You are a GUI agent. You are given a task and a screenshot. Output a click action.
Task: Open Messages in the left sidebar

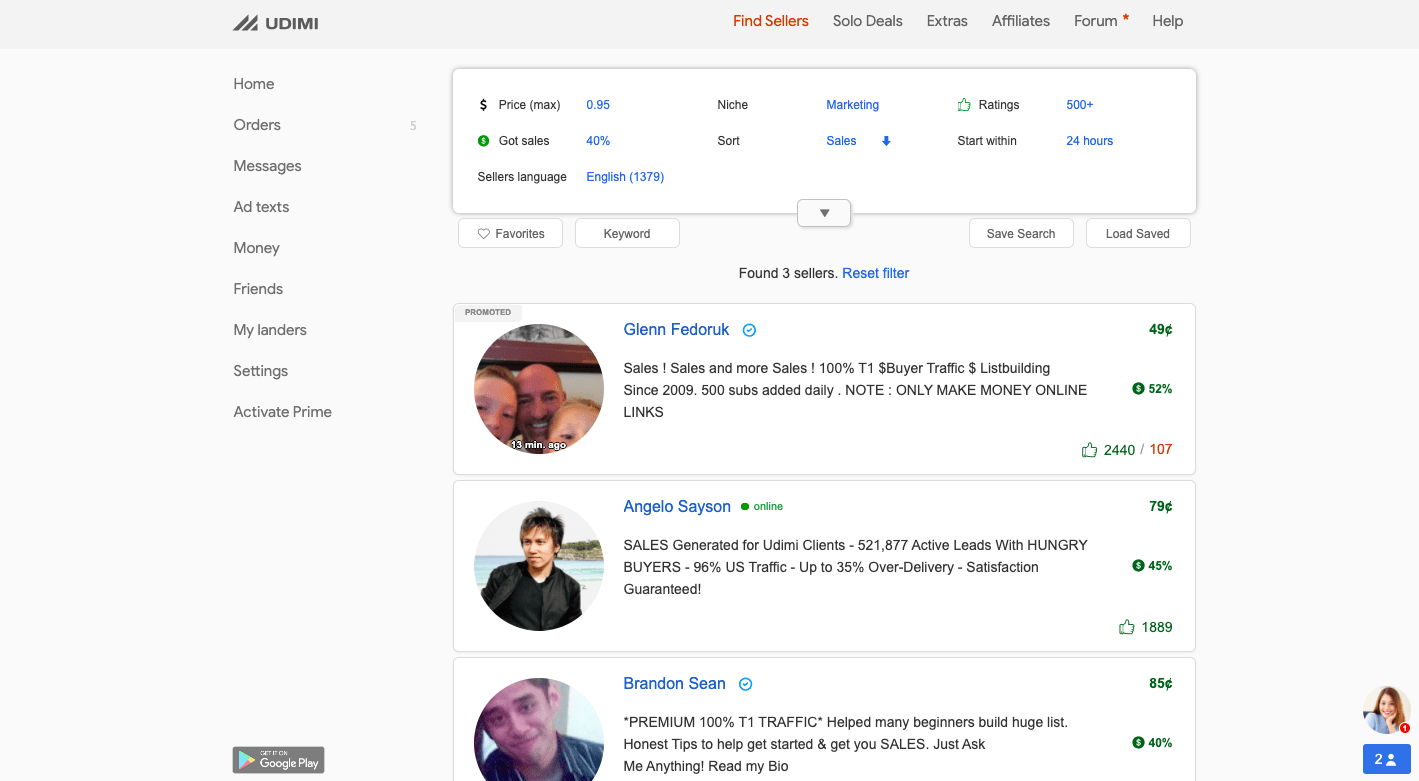[x=267, y=166]
